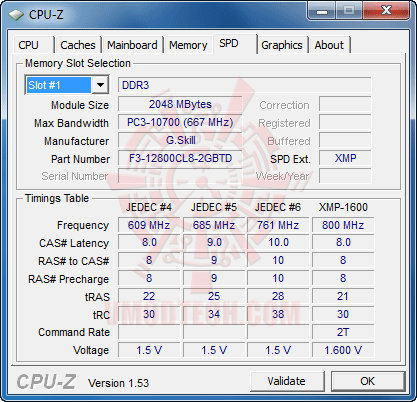Click the CPU-Z title bar icon
The height and width of the screenshot is (402, 417).
pos(16,15)
